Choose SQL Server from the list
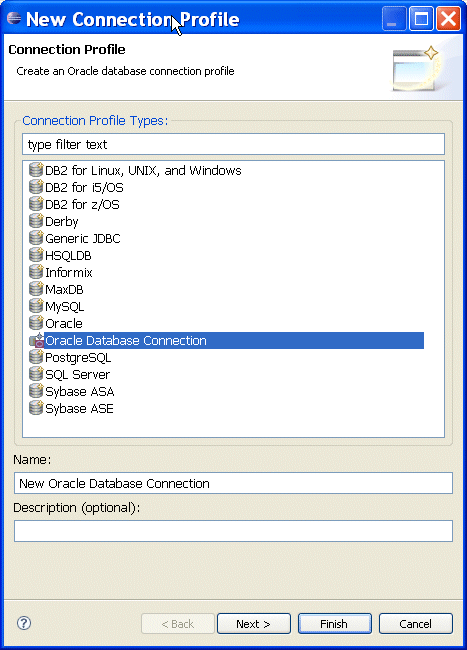This screenshot has width=467, height=650. click(x=77, y=374)
